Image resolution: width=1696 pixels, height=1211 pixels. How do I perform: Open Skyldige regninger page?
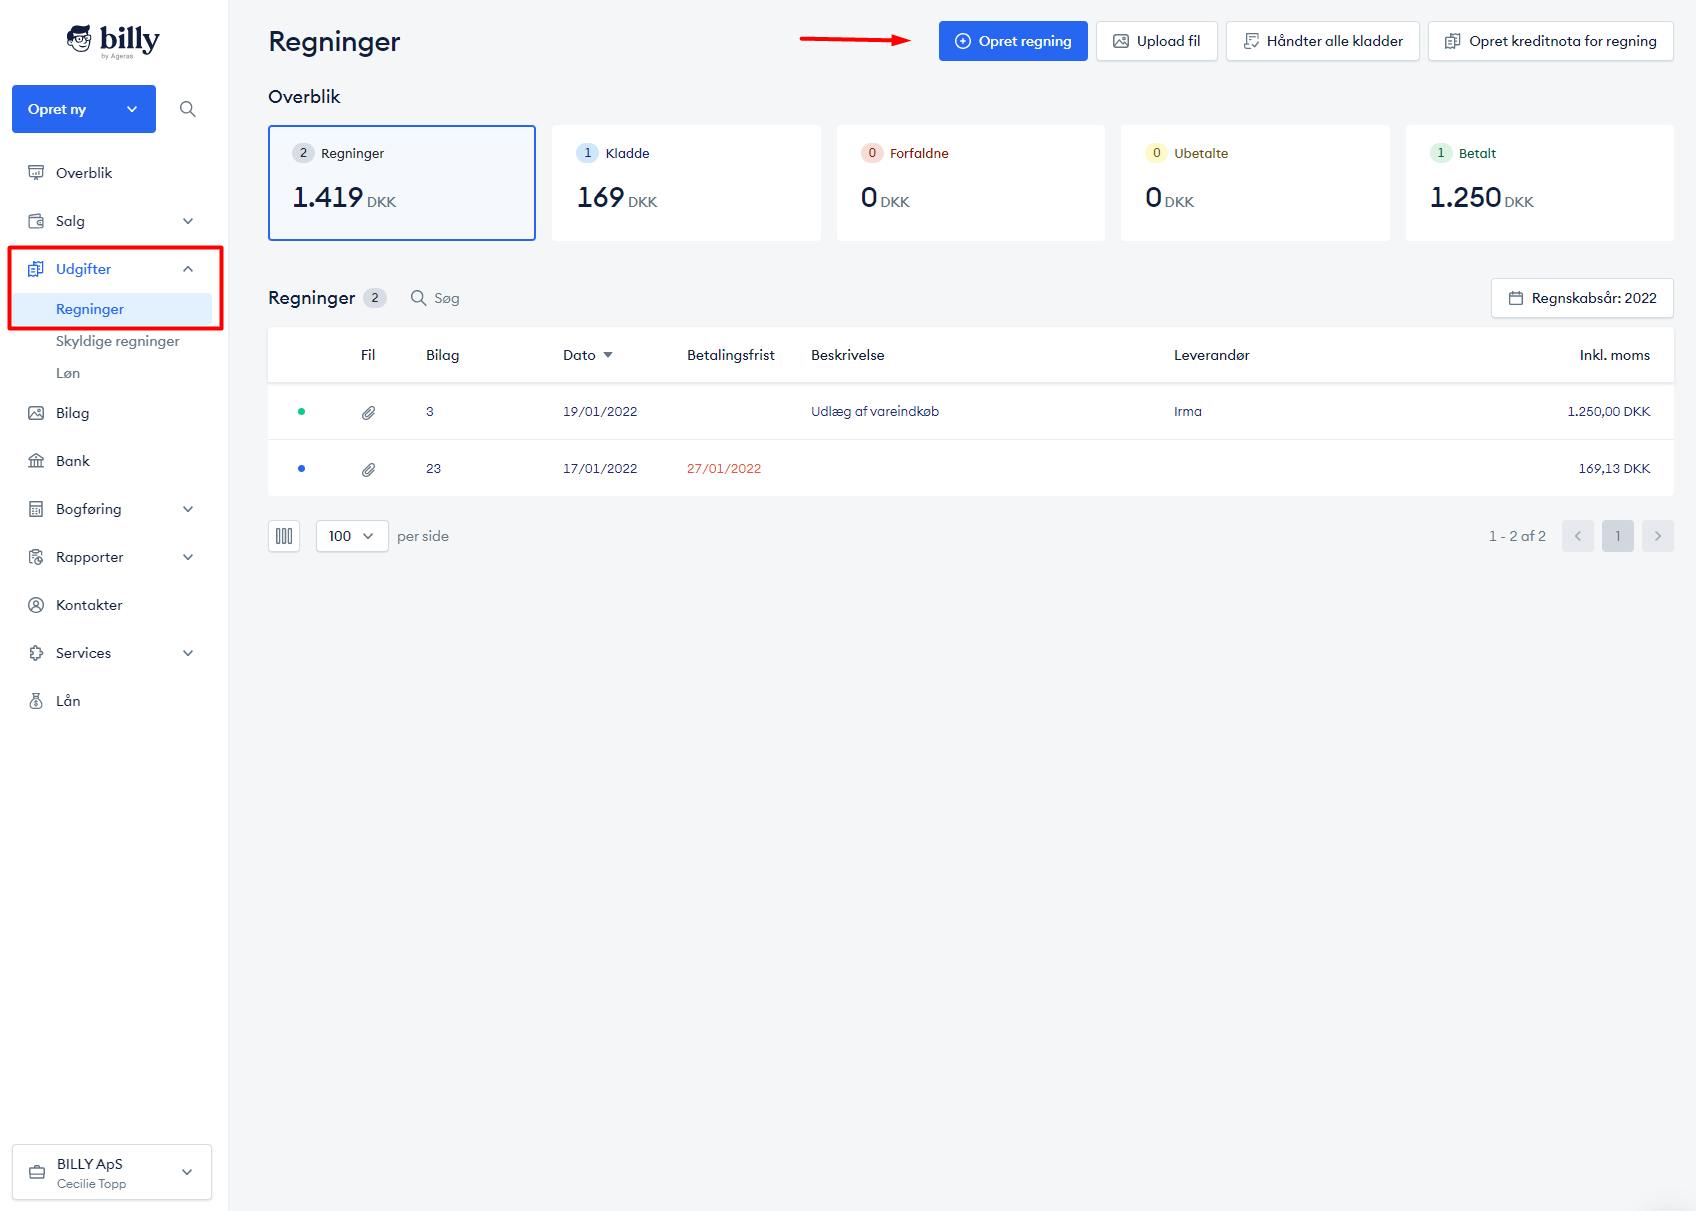click(x=118, y=341)
